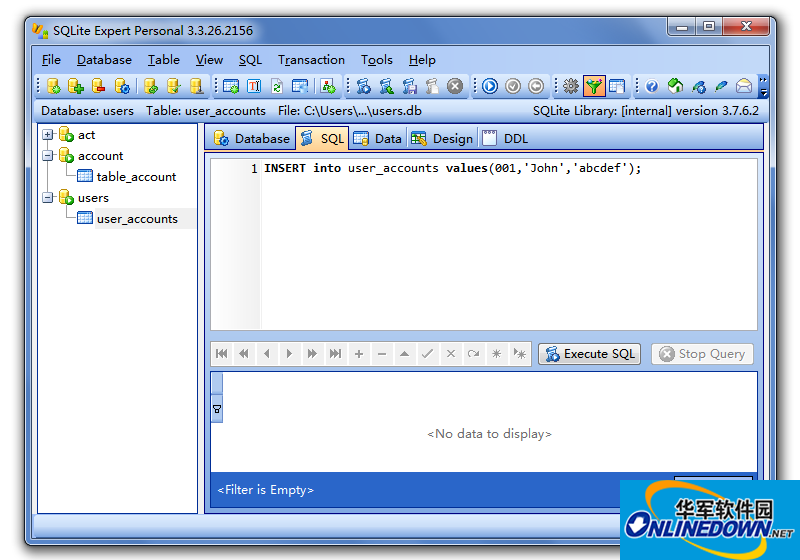The width and height of the screenshot is (800, 560).
Task: Click the new schema diagram icon in toolbar
Action: (328, 86)
